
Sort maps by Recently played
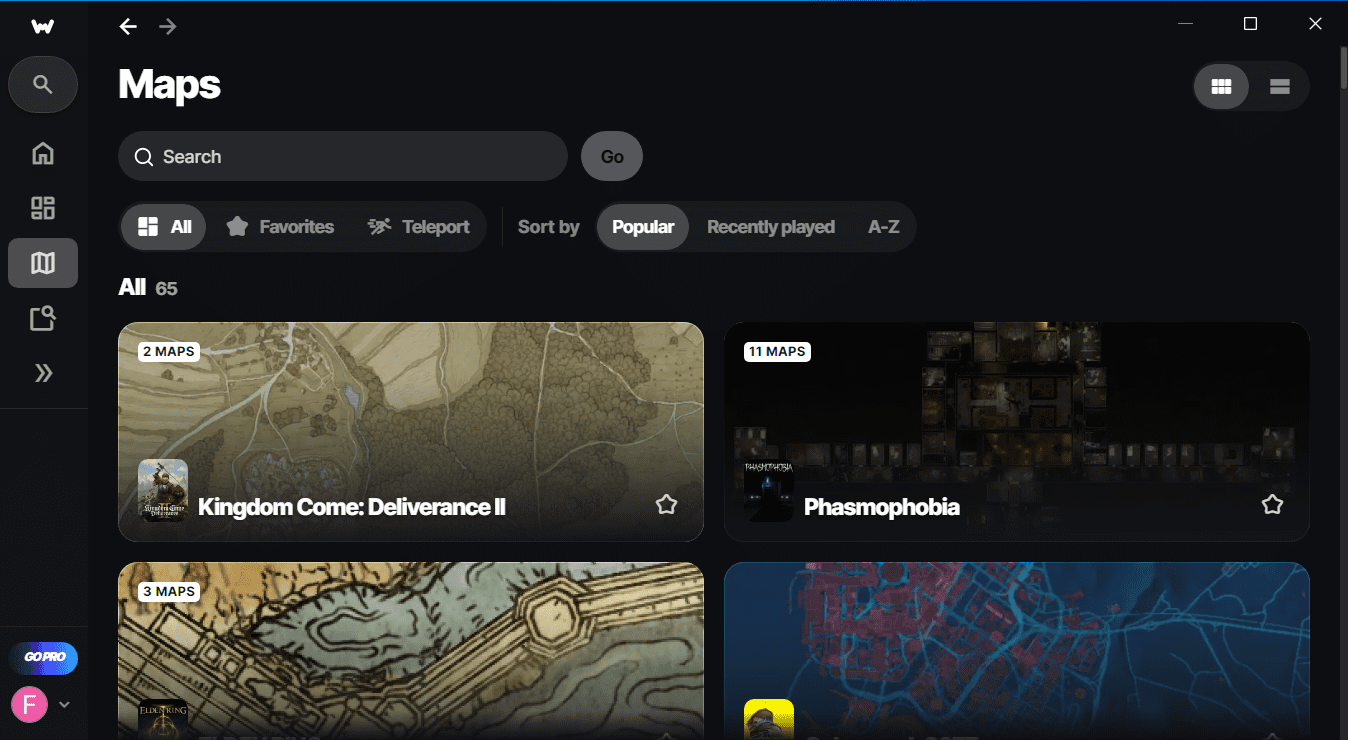pyautogui.click(x=771, y=227)
